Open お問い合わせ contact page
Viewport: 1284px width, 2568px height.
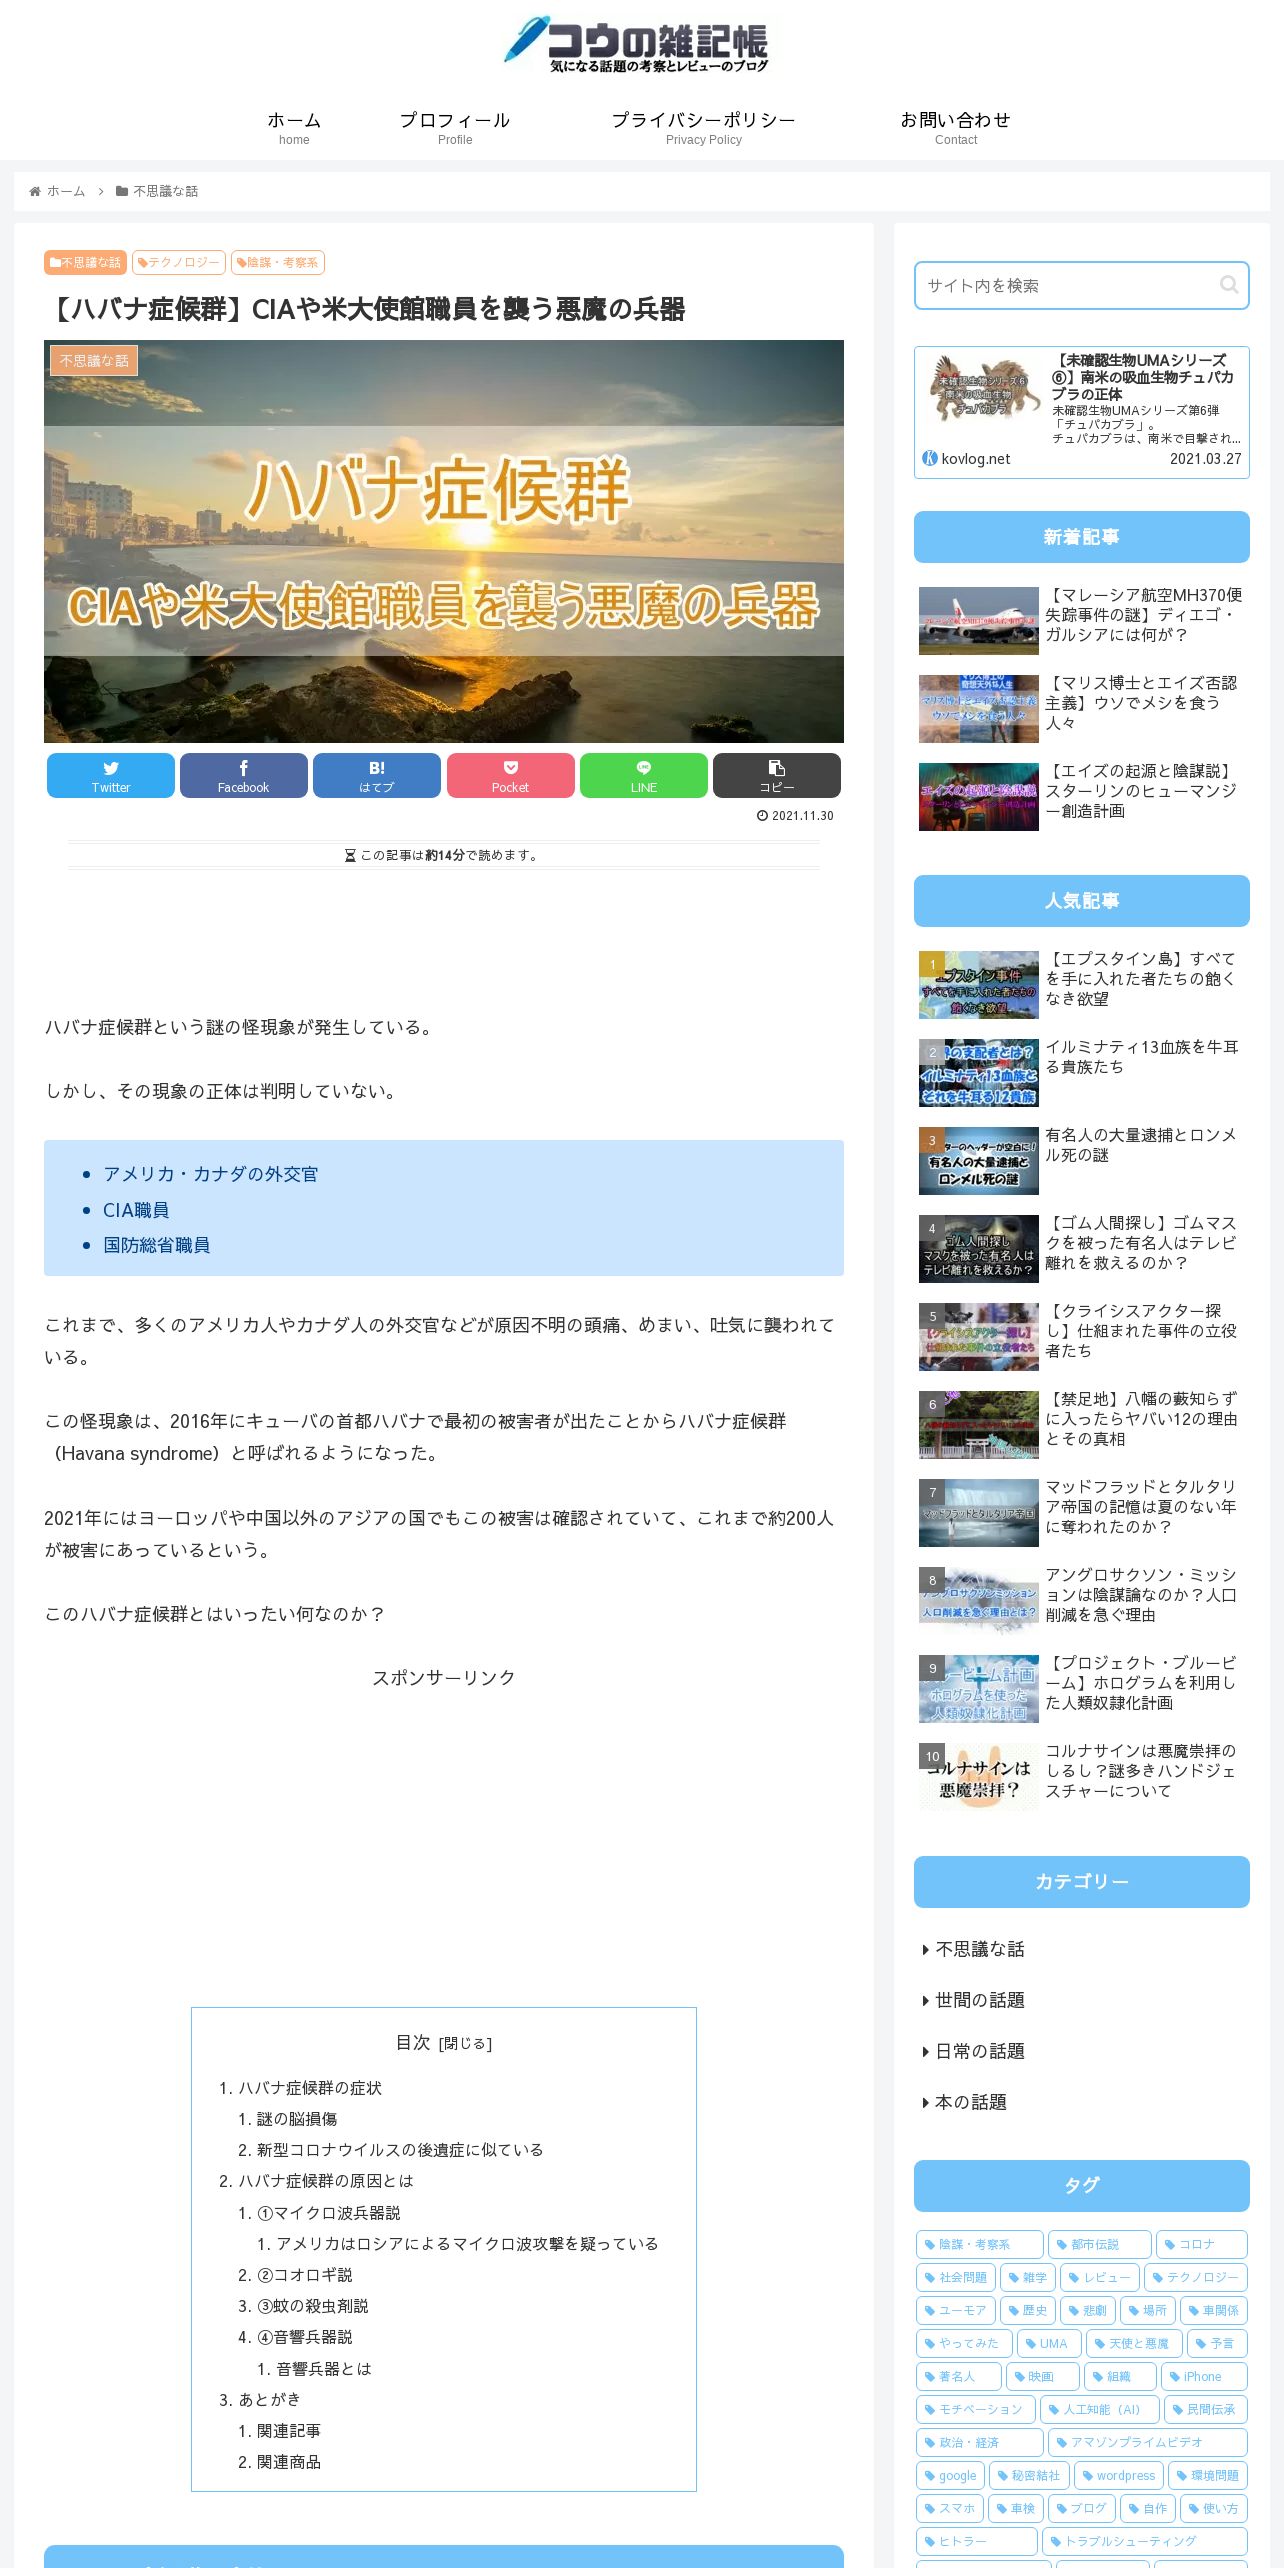[956, 127]
